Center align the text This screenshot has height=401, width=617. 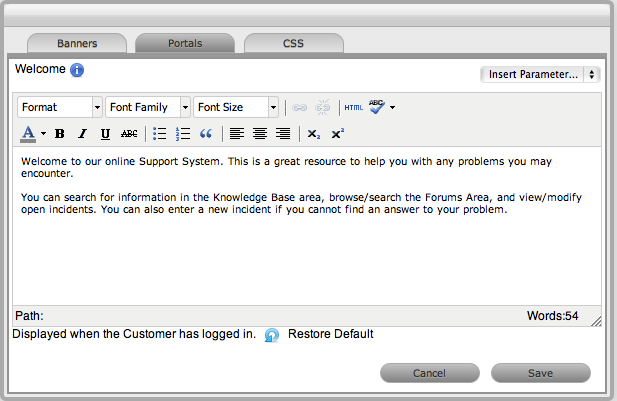260,134
